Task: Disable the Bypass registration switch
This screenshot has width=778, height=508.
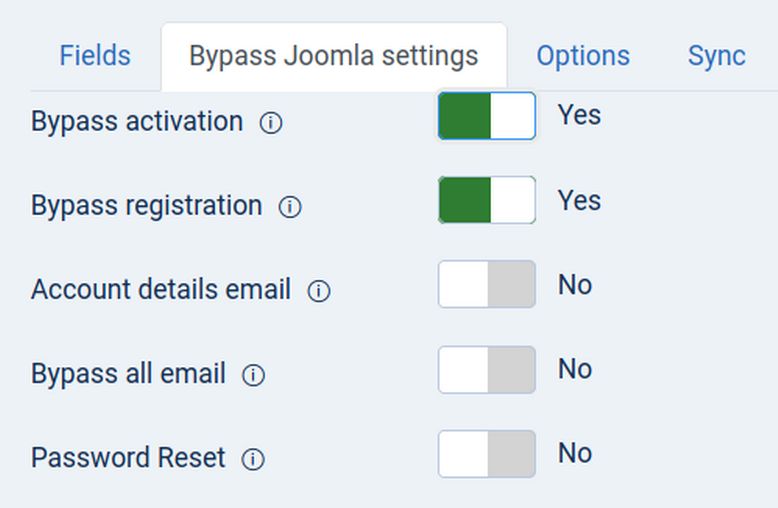Action: [x=487, y=200]
